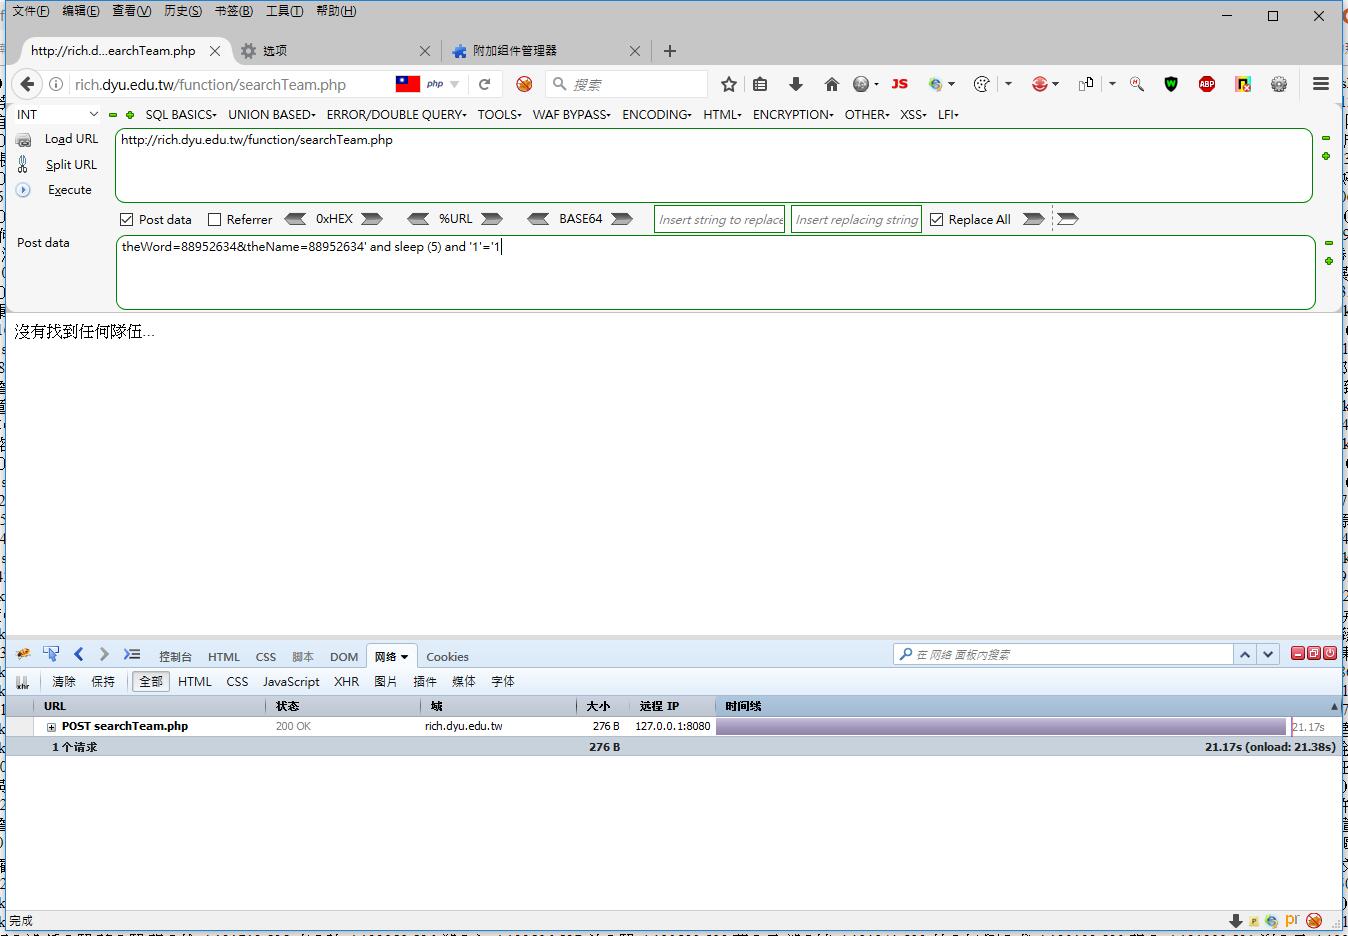Click the magnifier H search extension icon

coord(1137,84)
